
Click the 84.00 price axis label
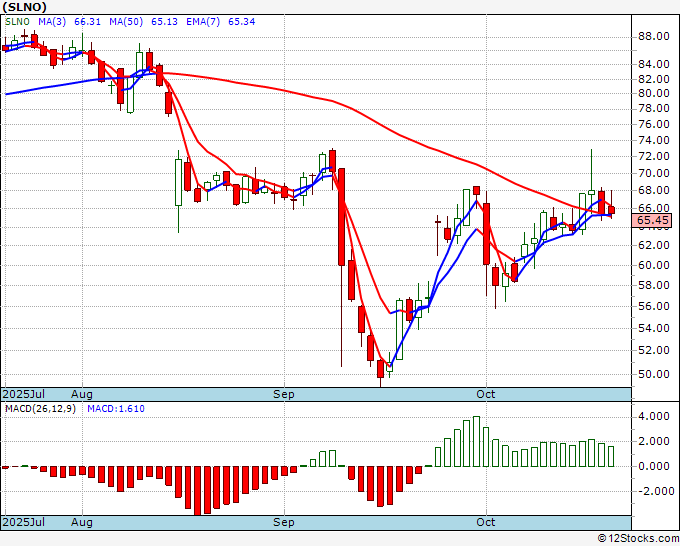point(654,64)
